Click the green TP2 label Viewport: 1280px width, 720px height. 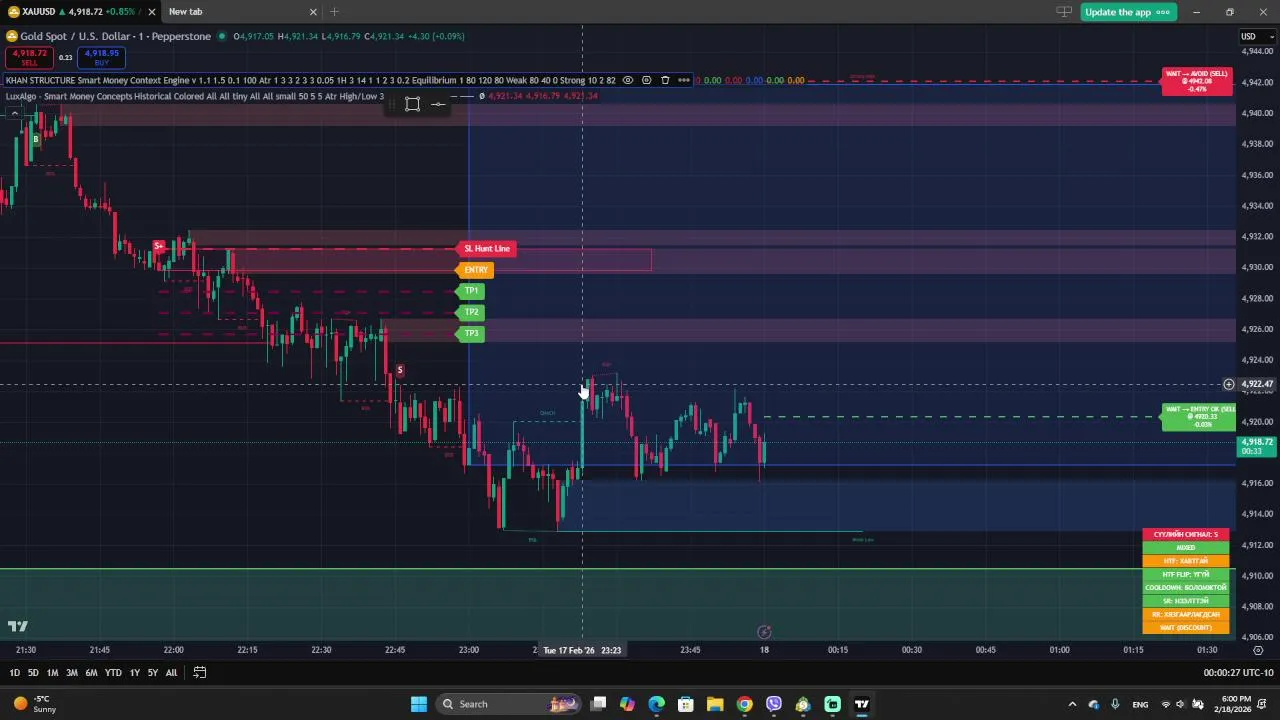(470, 312)
